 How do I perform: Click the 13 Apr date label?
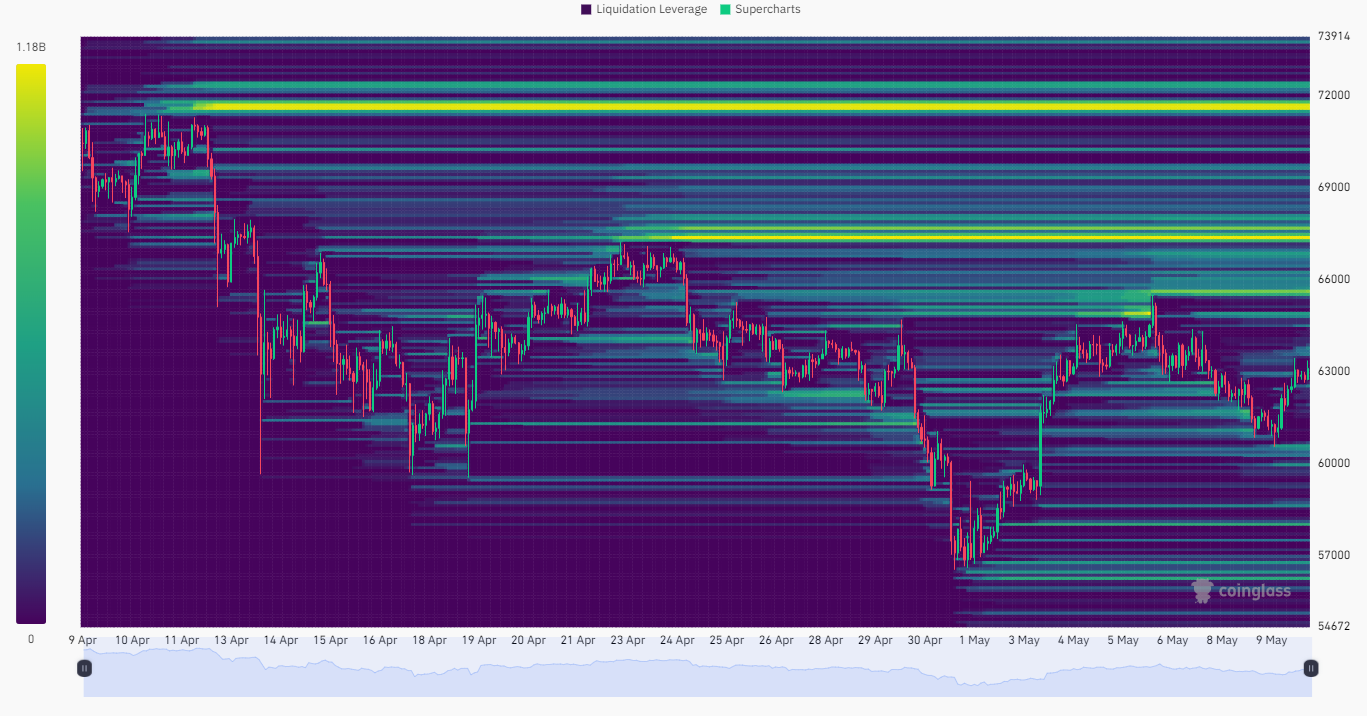(x=231, y=640)
